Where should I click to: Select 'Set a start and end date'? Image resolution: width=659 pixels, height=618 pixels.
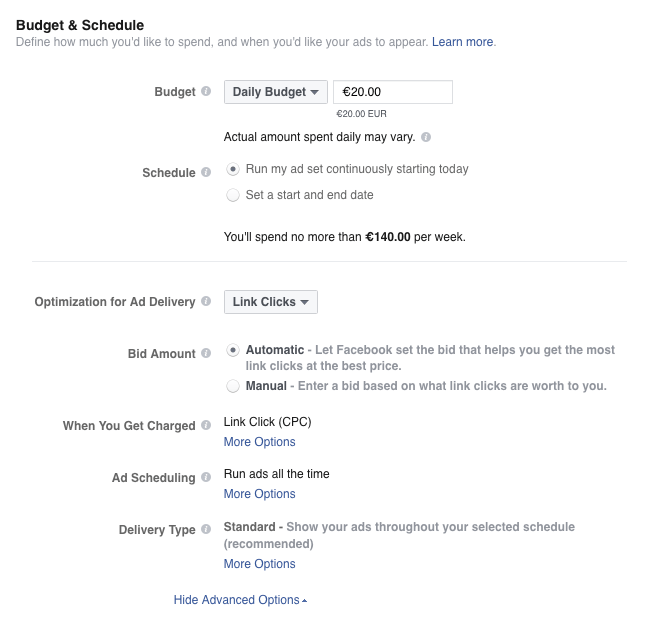point(233,195)
